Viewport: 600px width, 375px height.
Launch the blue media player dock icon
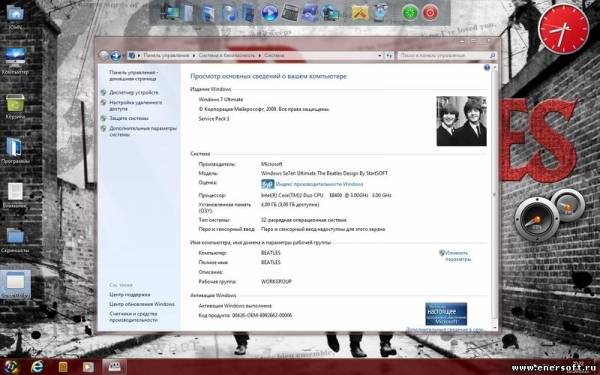(x=269, y=13)
